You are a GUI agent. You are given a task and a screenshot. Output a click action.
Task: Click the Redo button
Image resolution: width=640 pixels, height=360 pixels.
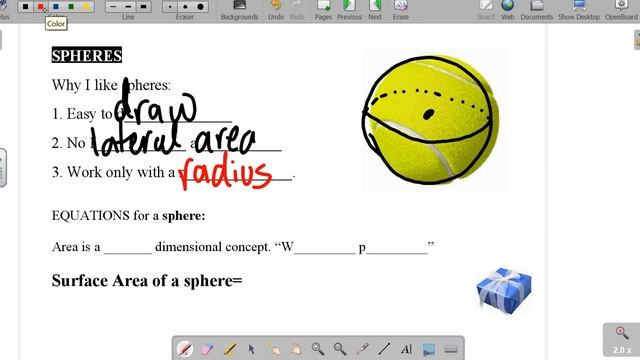297,10
